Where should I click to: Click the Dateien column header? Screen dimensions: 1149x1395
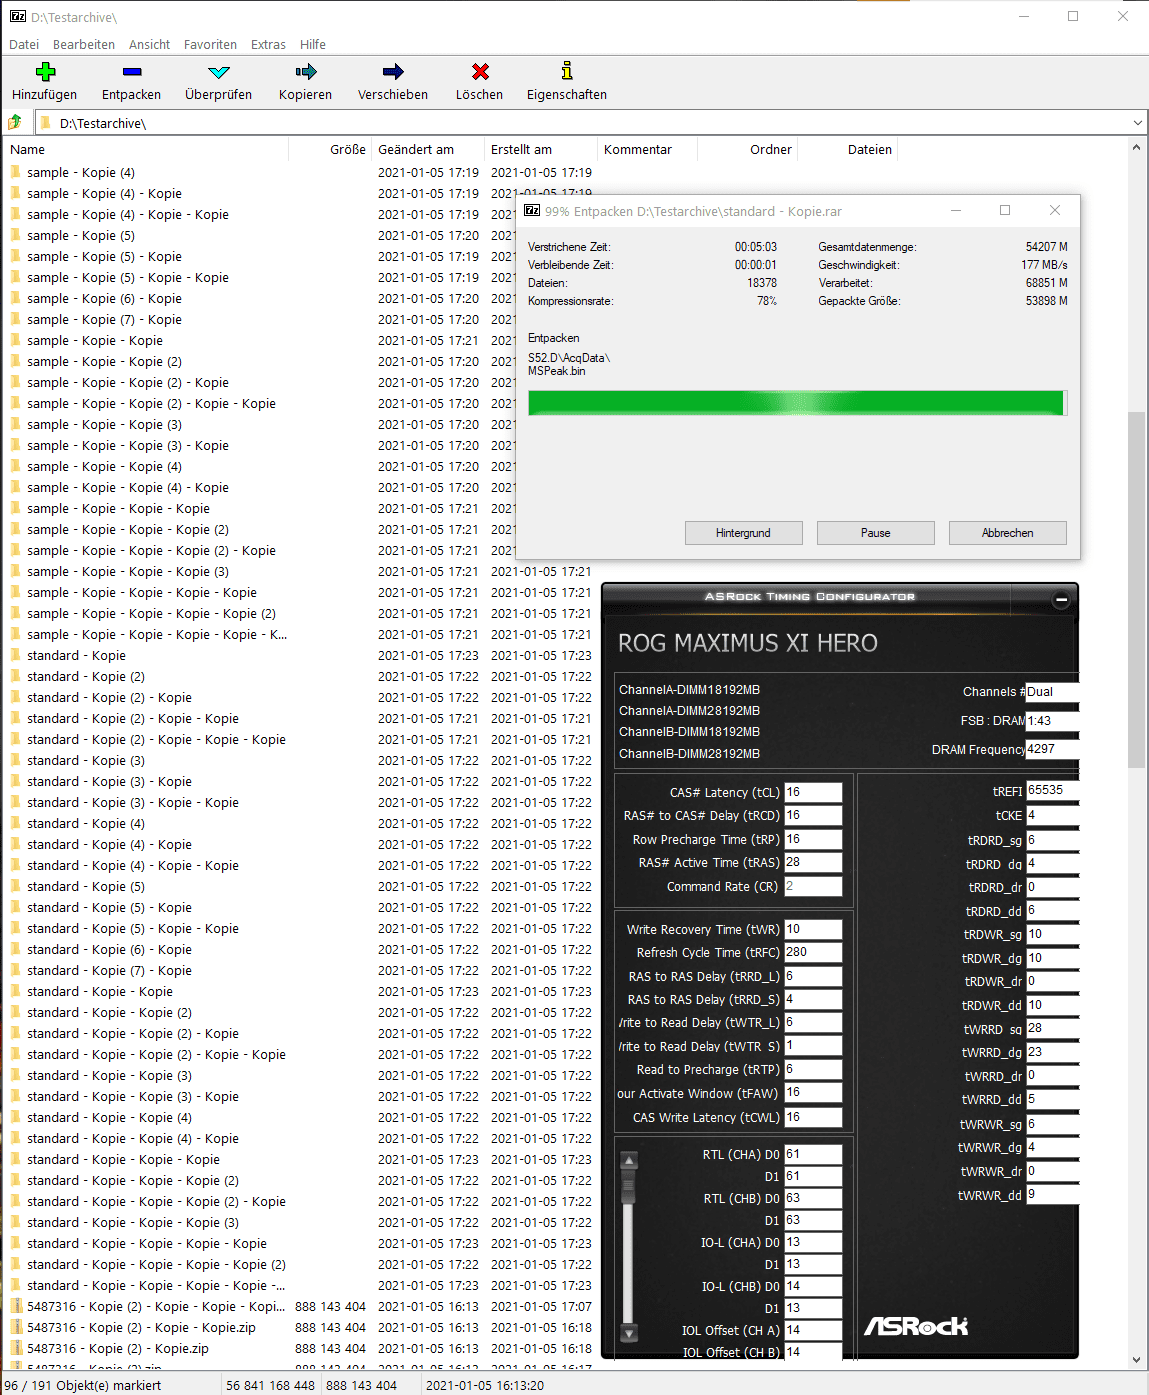[848, 149]
